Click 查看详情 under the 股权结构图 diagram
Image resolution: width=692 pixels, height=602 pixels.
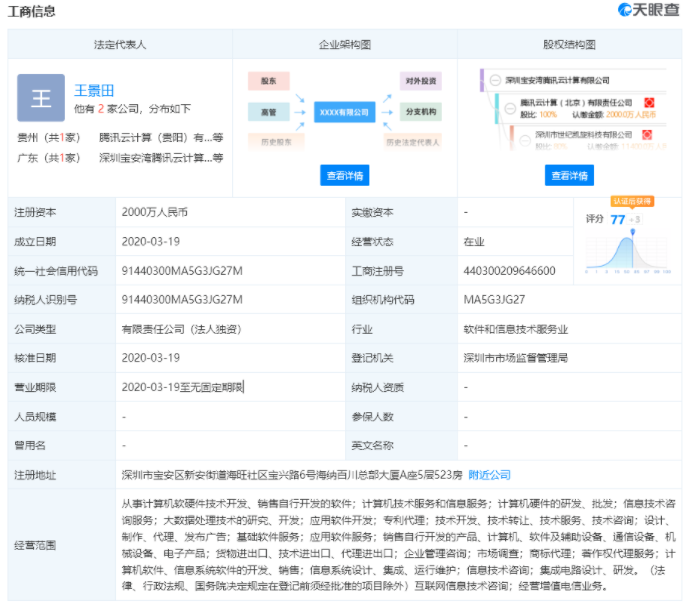569,176
